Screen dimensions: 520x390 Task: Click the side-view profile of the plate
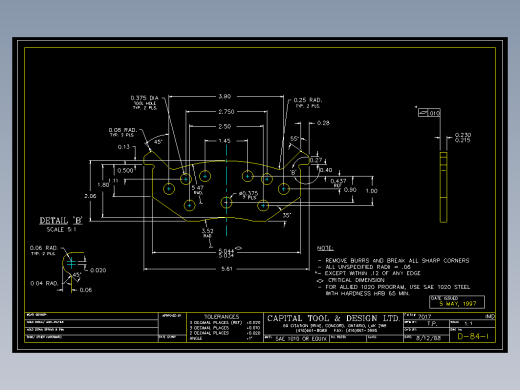pyautogui.click(x=443, y=187)
